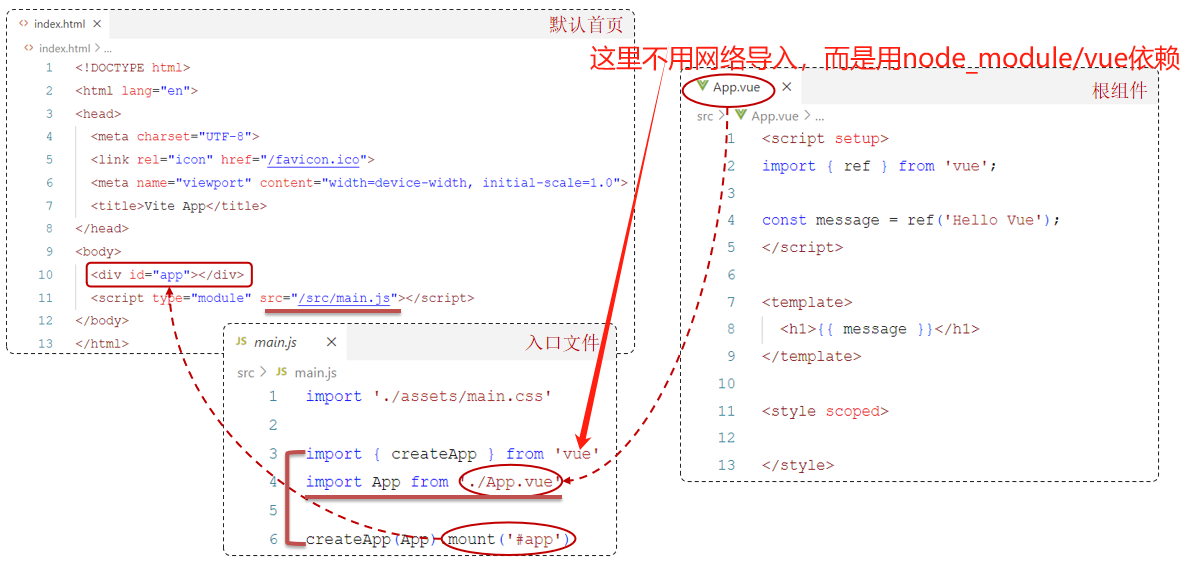Click the import './assets/main.css' line

(428, 396)
